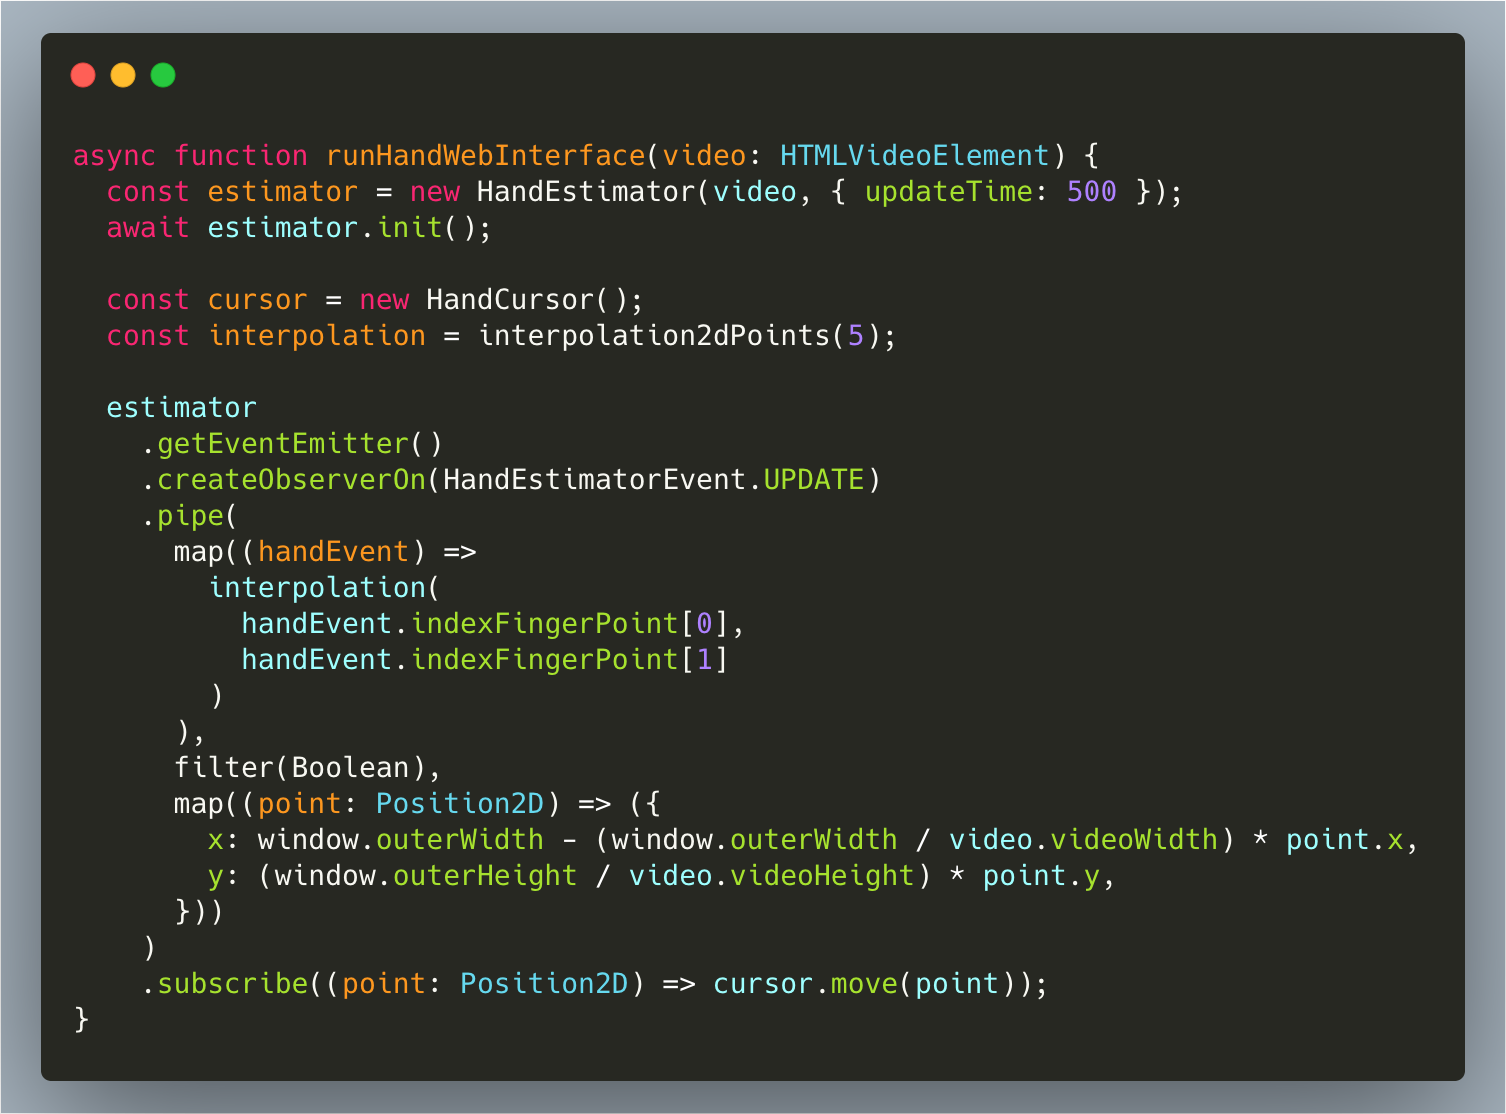The width and height of the screenshot is (1506, 1114).
Task: Click the HandEstimator constructor name
Action: [x=586, y=192]
